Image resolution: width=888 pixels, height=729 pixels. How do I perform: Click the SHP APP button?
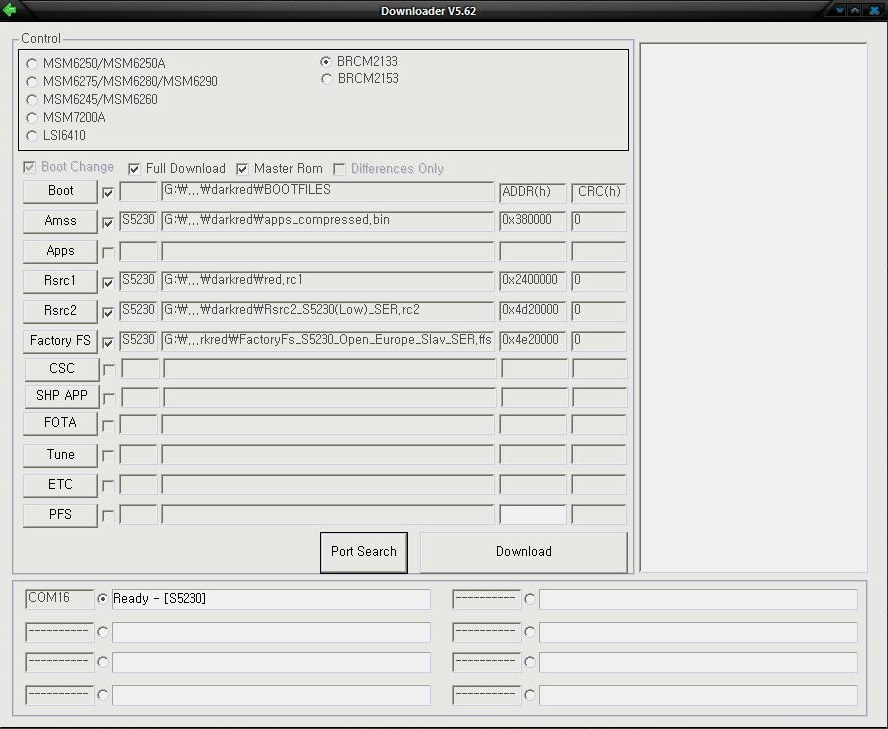click(61, 396)
